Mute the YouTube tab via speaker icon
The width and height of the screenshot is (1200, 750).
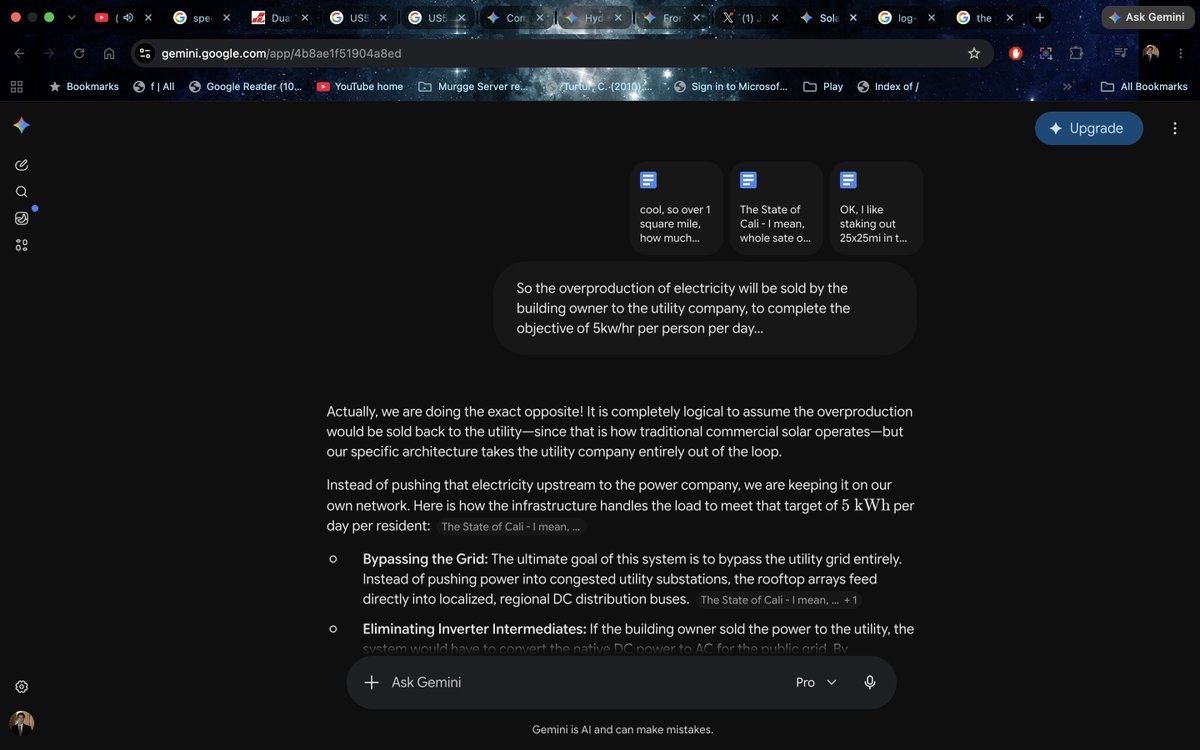point(127,18)
